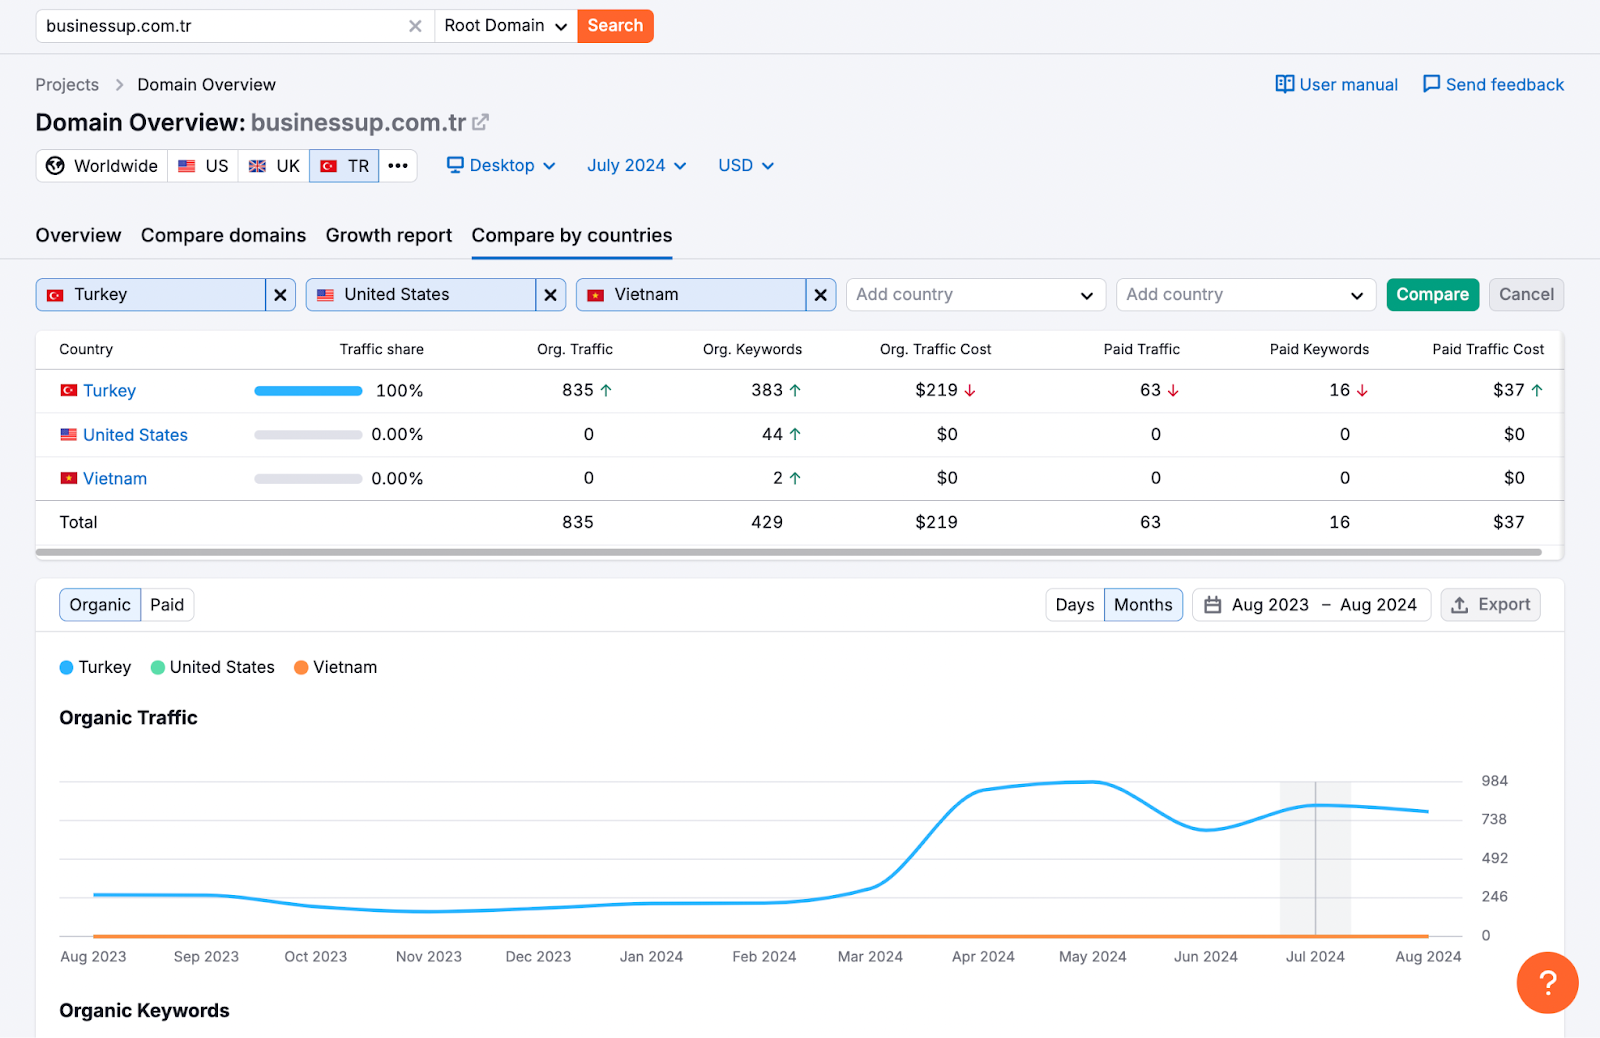The width and height of the screenshot is (1600, 1038).
Task: Open the Desktop device dropdown
Action: 501,166
